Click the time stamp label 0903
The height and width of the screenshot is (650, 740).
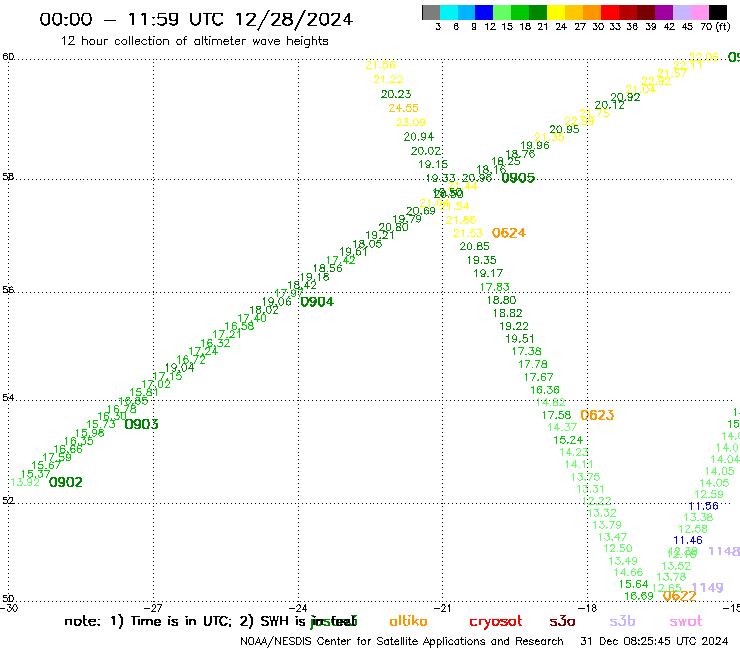(x=142, y=424)
